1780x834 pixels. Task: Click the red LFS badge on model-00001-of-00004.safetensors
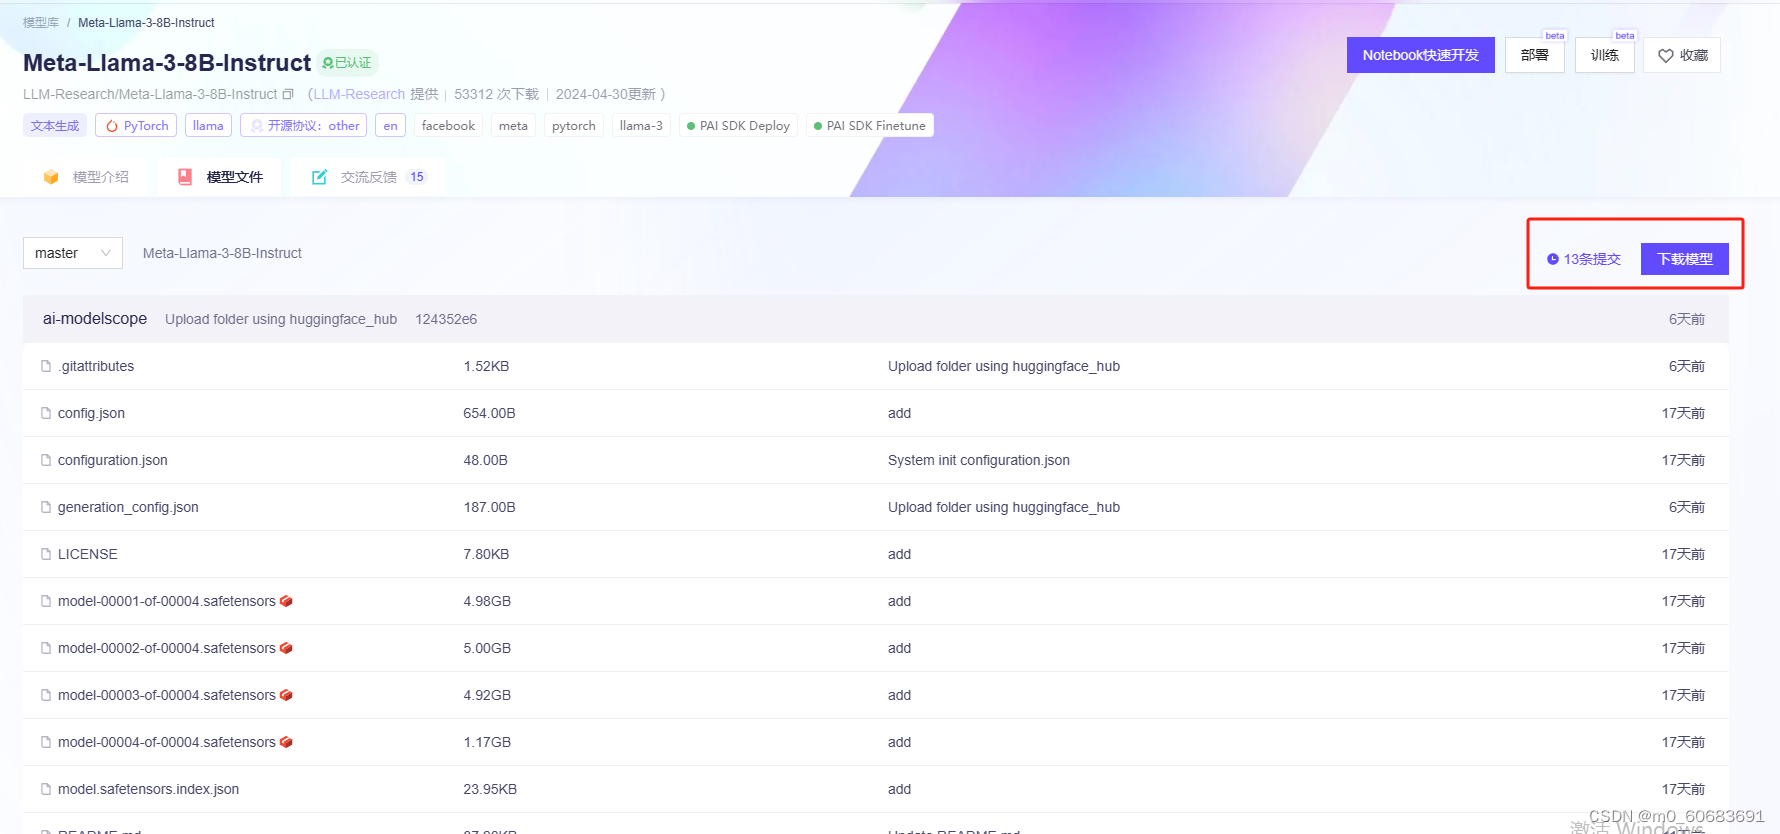coord(286,601)
